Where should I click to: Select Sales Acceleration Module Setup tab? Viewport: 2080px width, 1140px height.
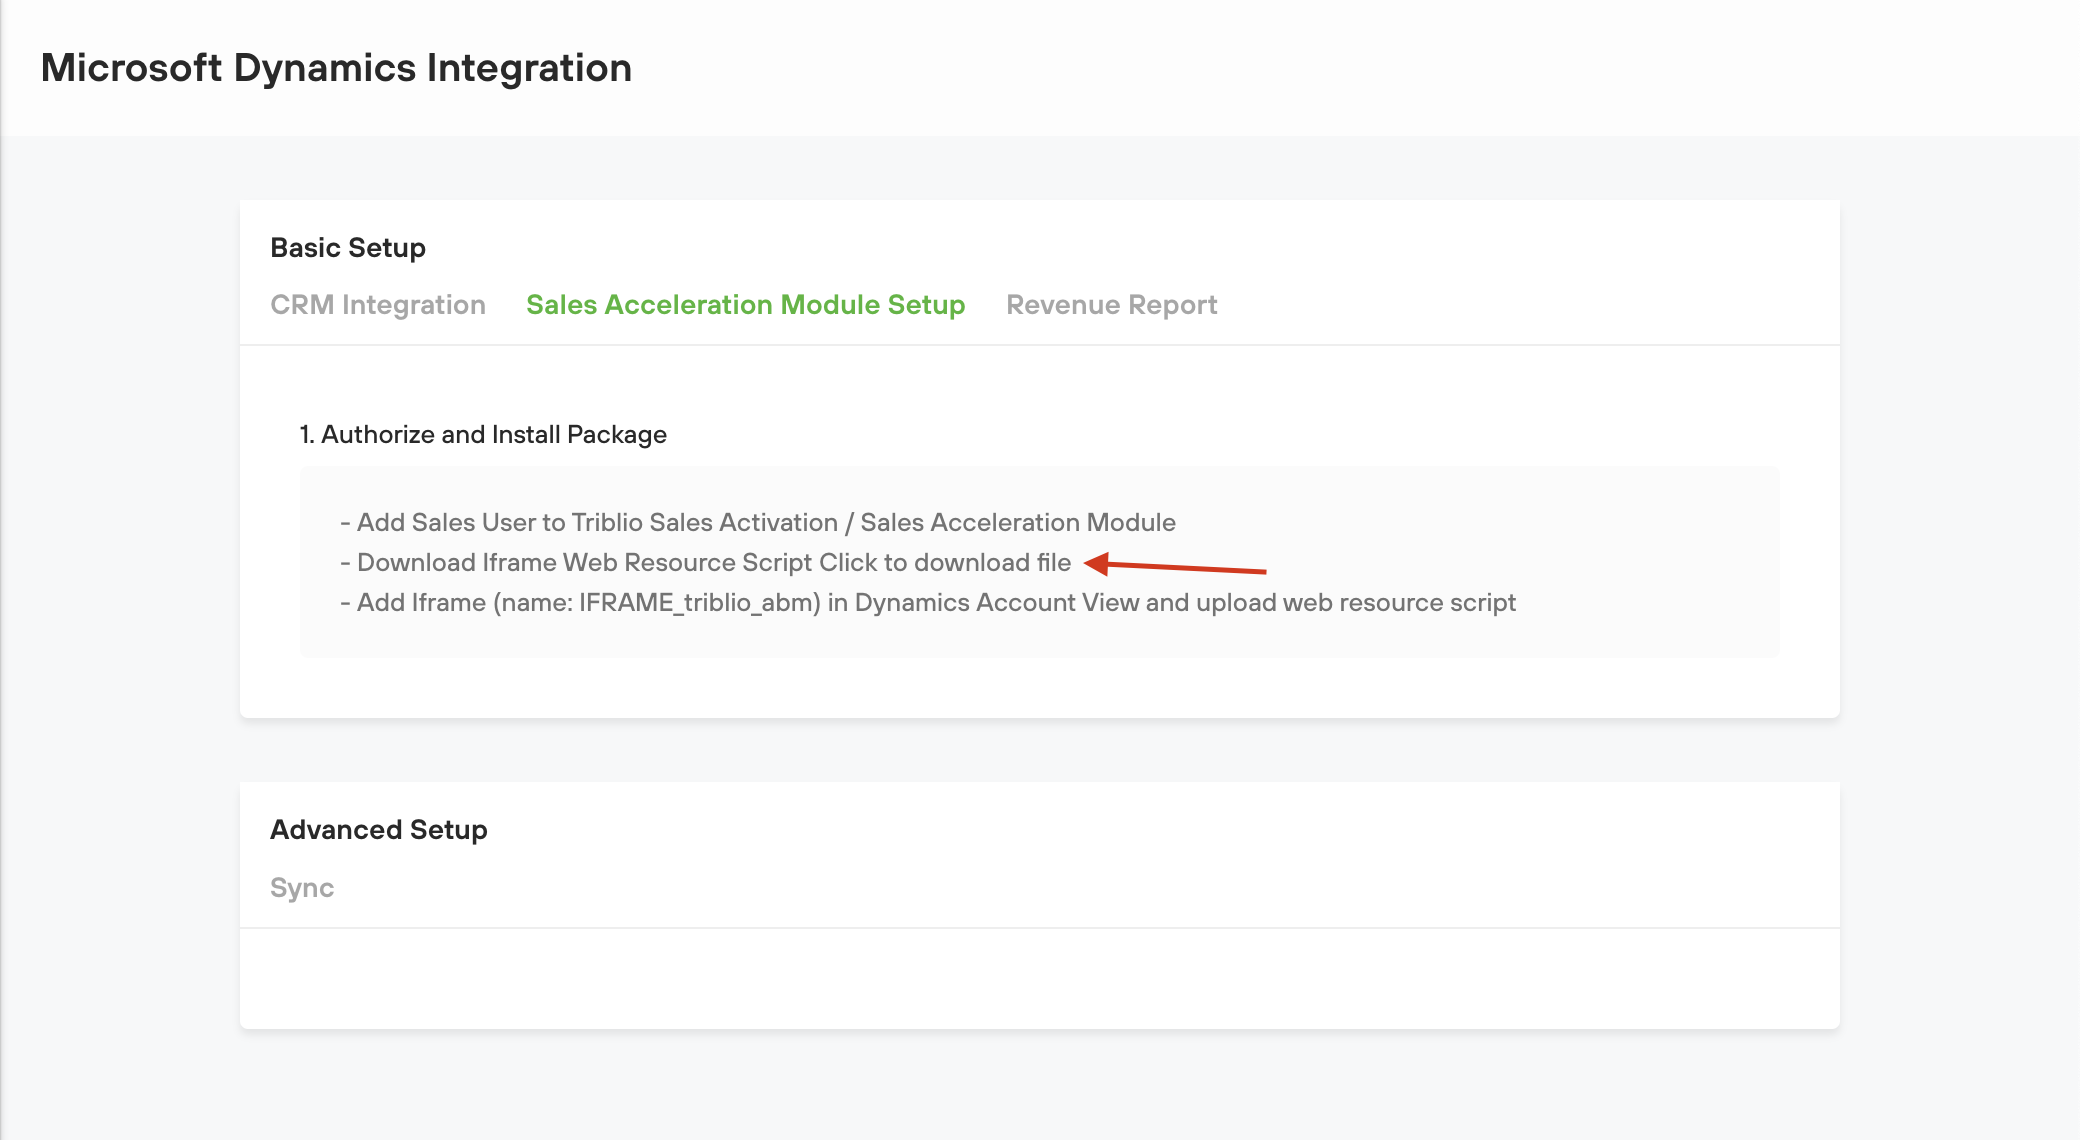[x=745, y=305]
